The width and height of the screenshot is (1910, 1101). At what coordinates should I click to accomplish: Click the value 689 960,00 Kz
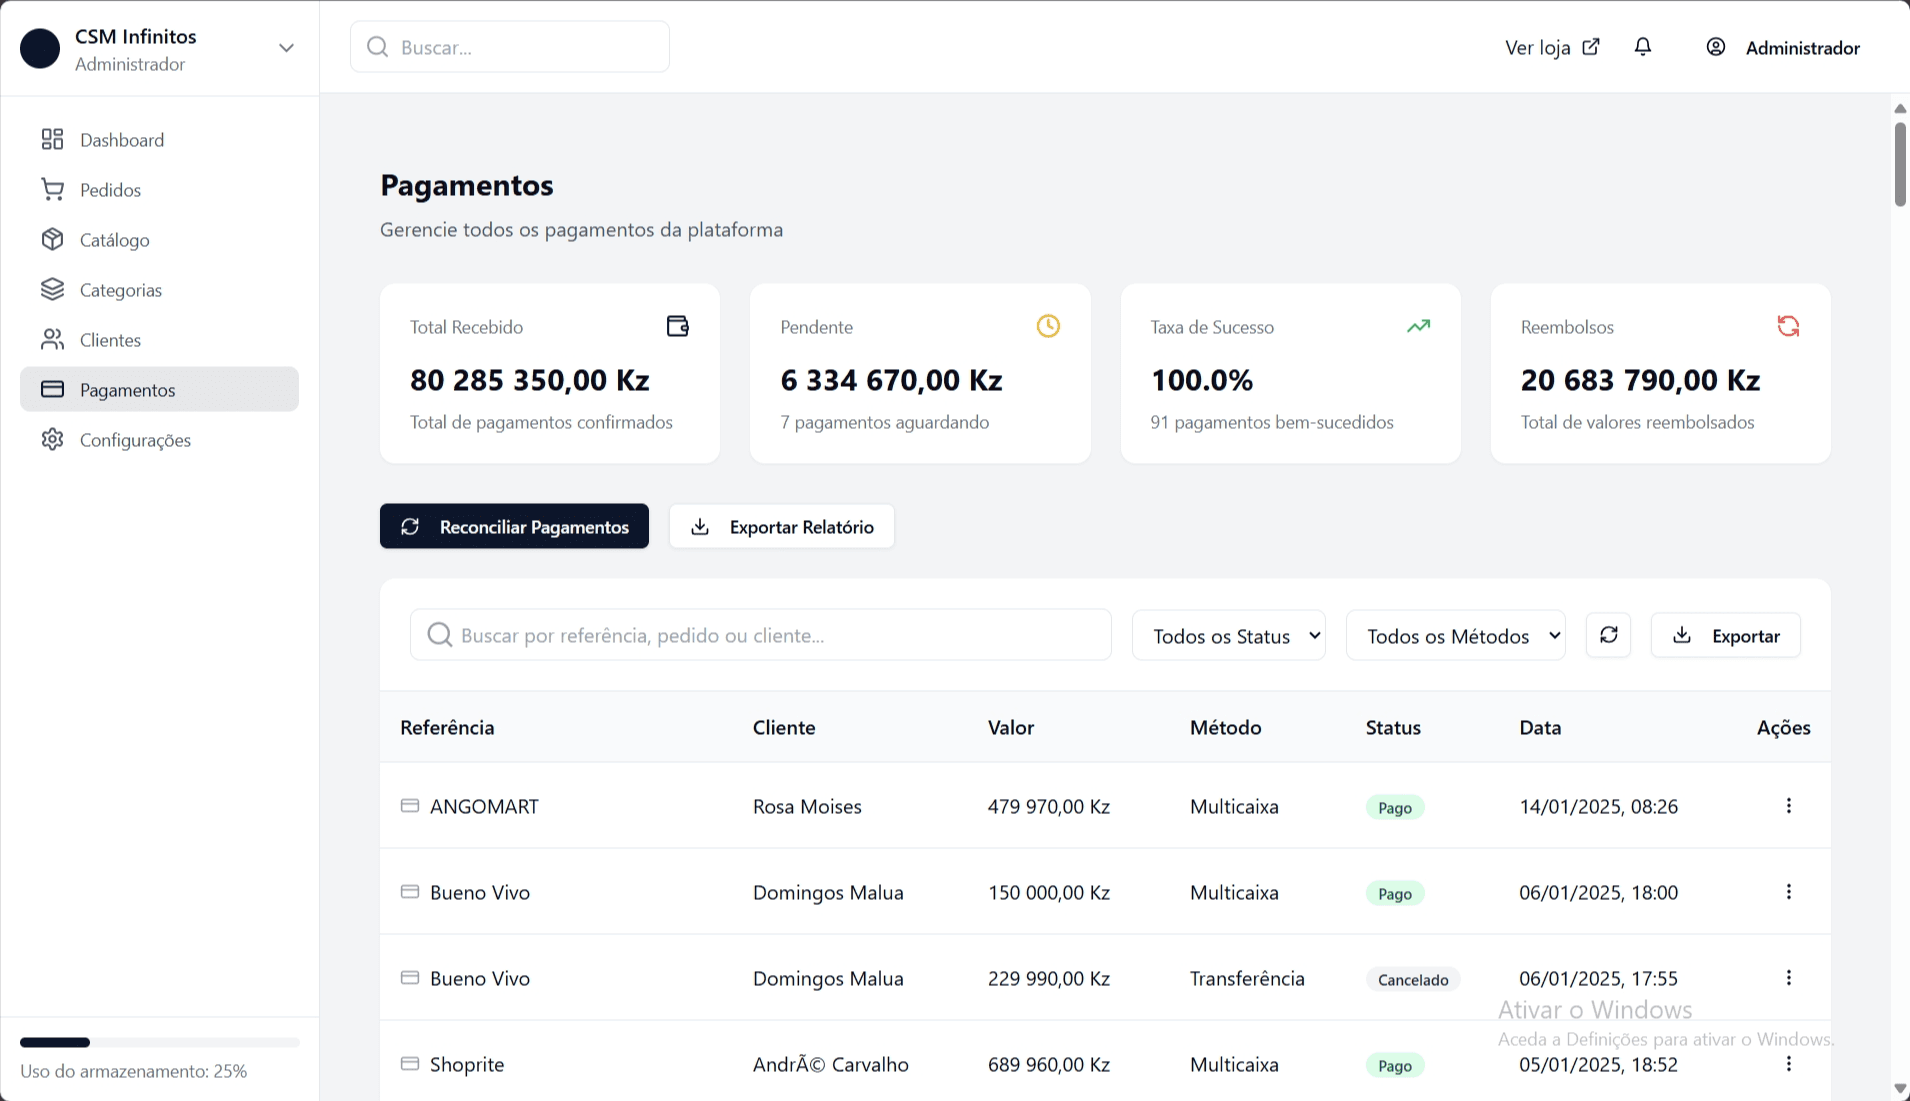click(x=1049, y=1064)
